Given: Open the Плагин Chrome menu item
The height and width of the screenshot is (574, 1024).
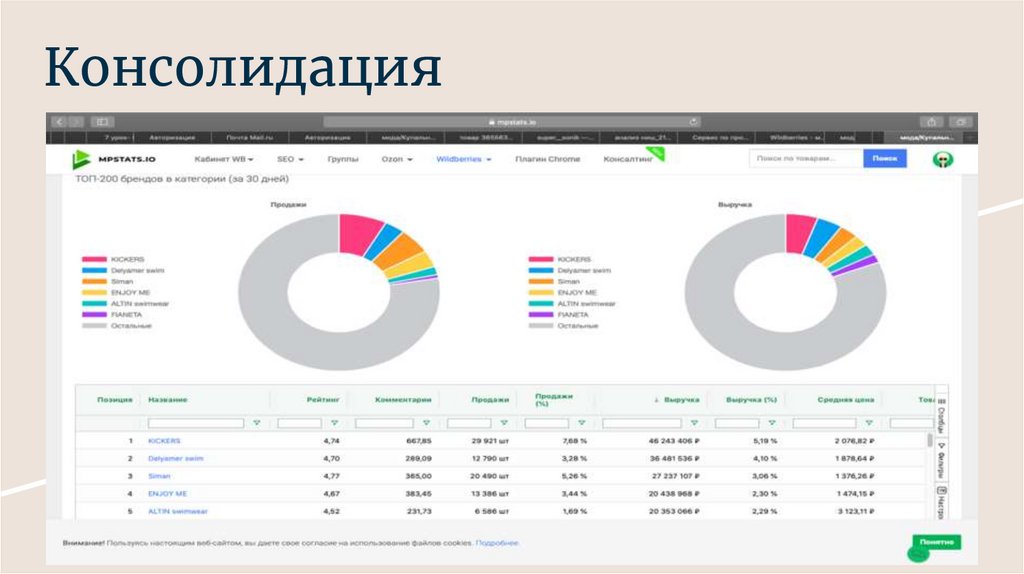Looking at the screenshot, I should (547, 159).
